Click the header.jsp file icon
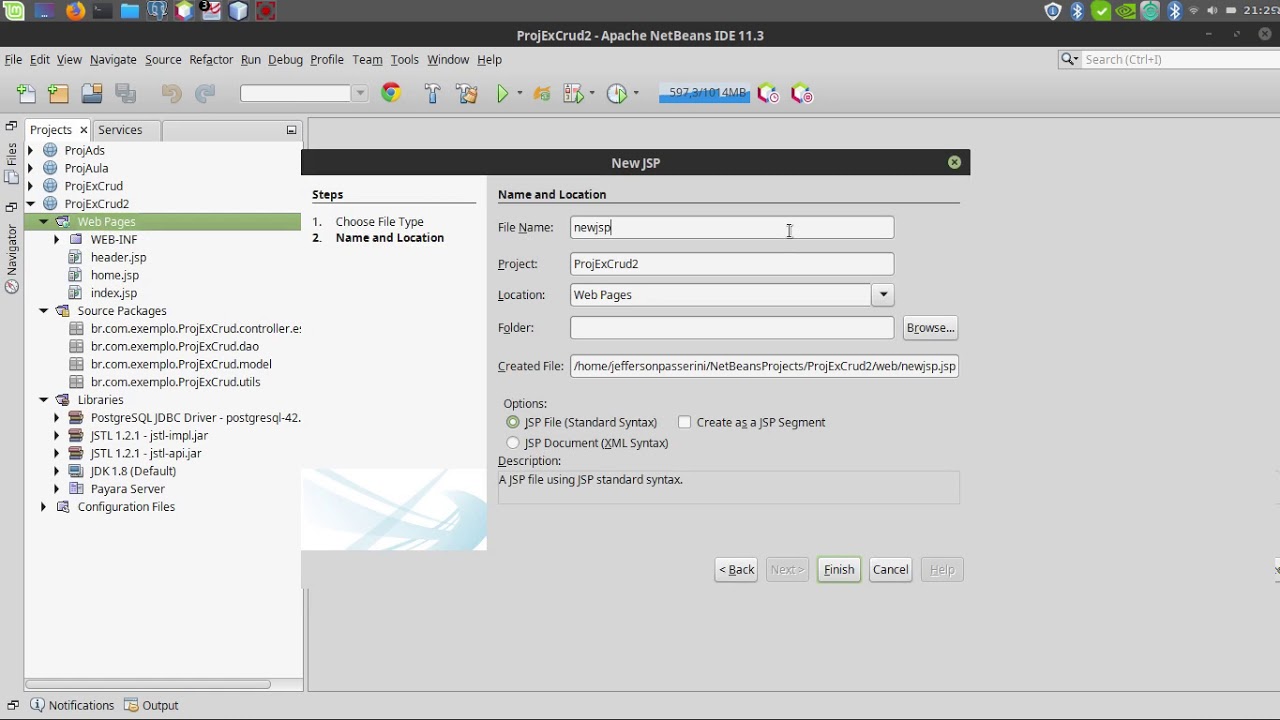The height and width of the screenshot is (720, 1280). pos(76,257)
